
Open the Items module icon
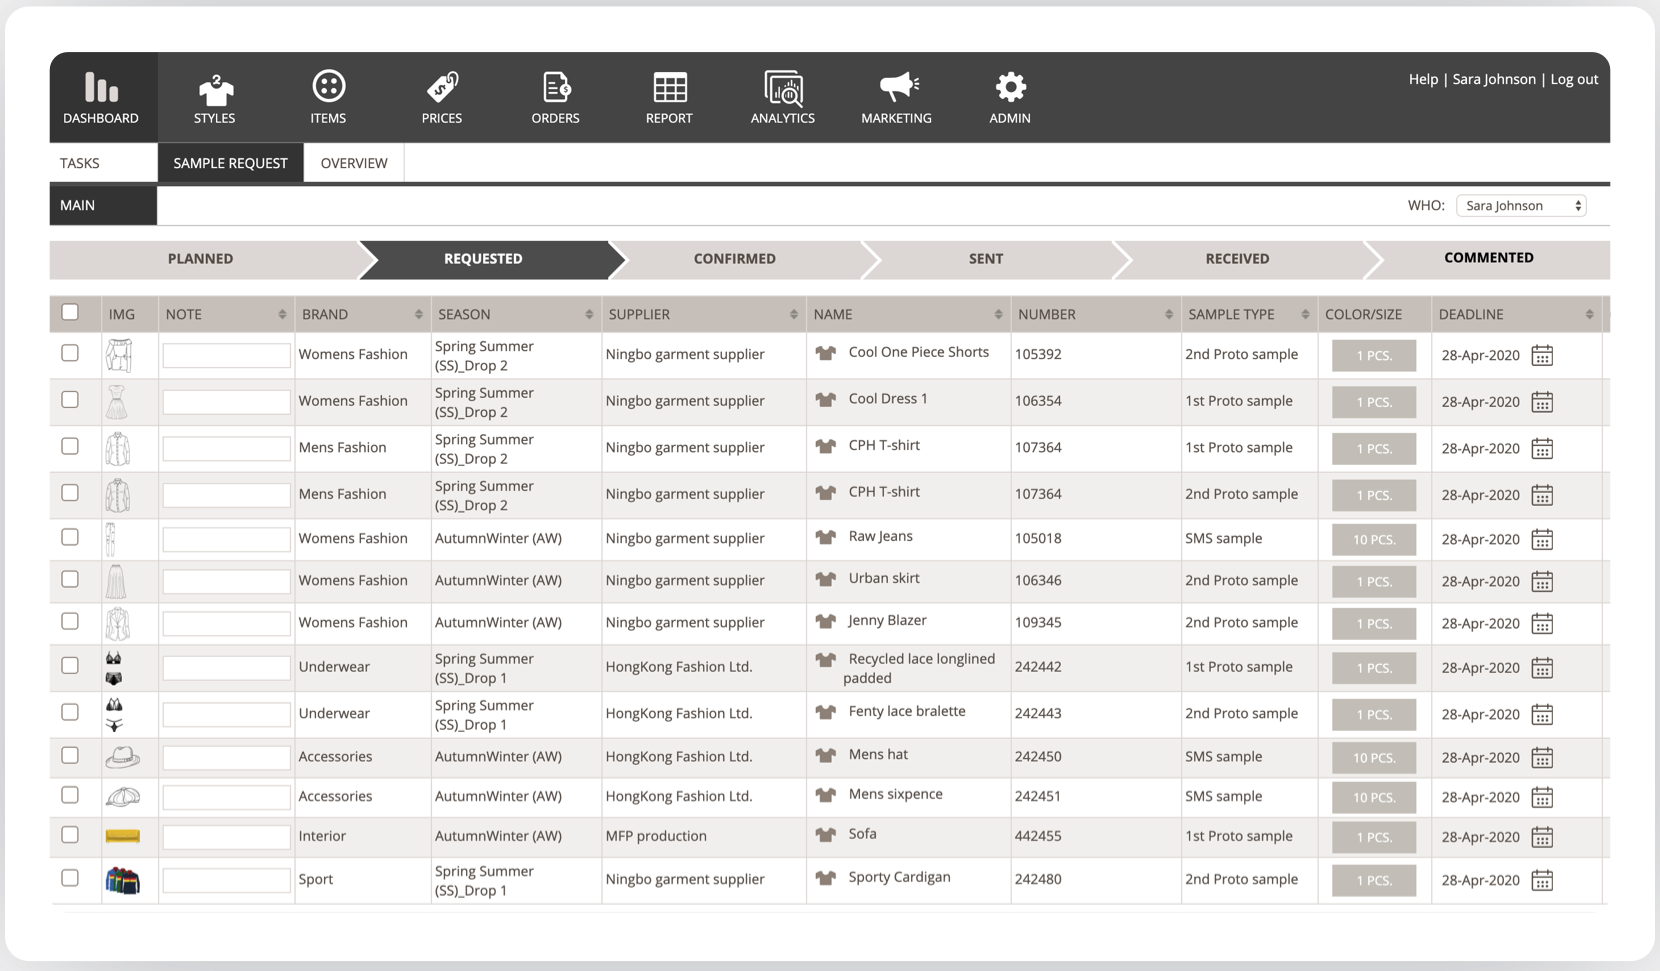pyautogui.click(x=328, y=87)
